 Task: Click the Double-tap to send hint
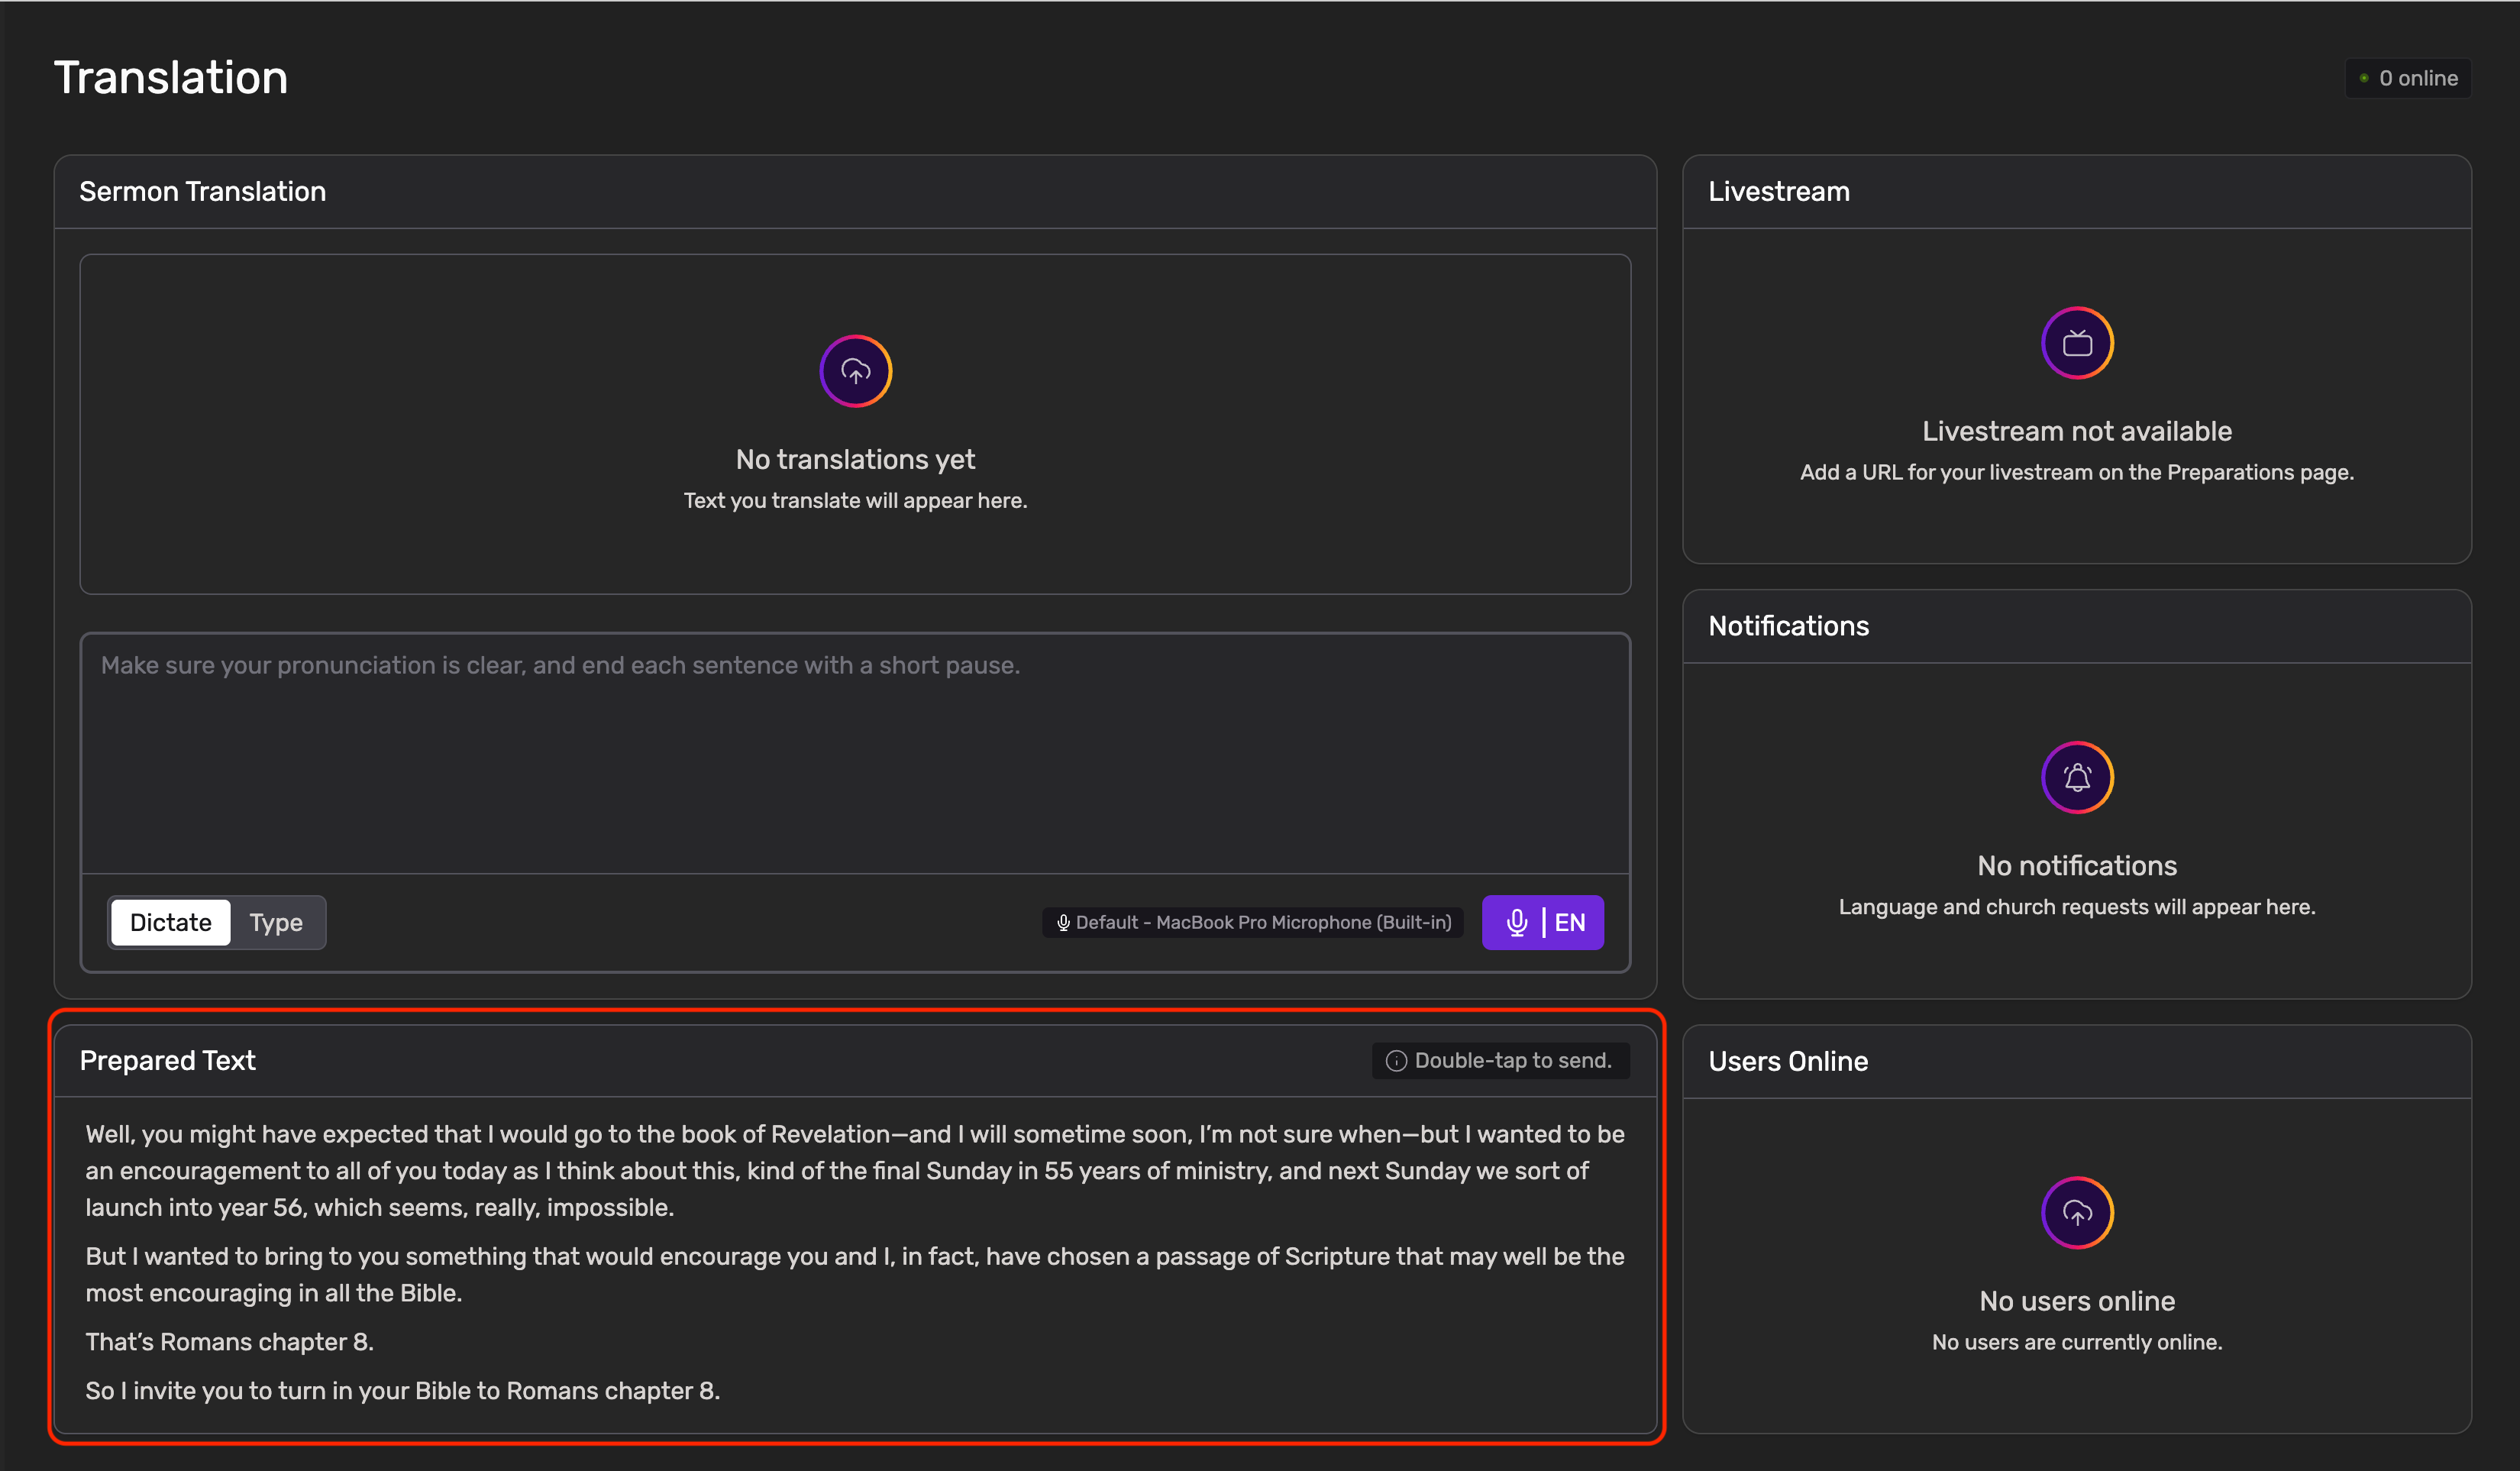(1512, 1061)
